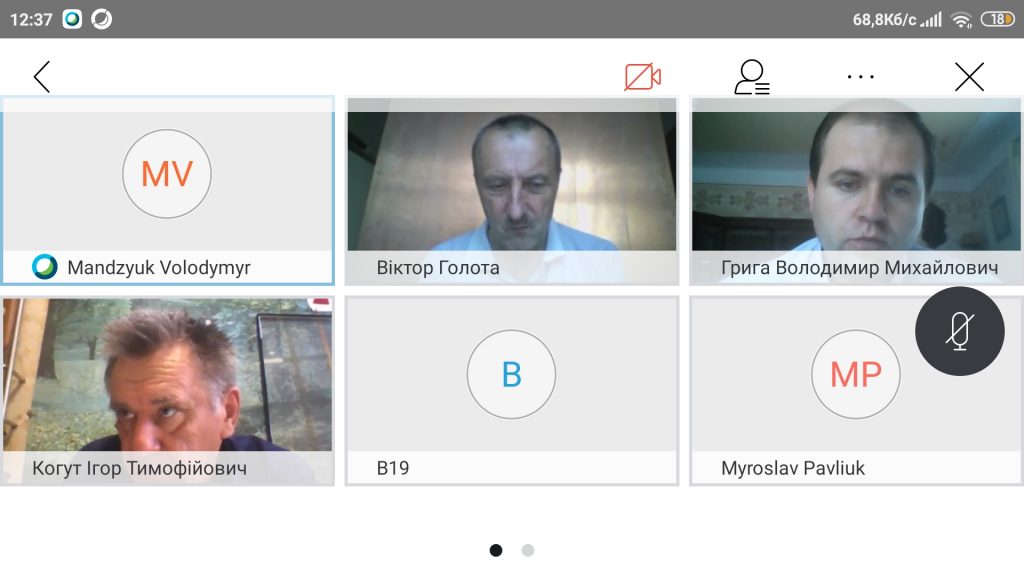Open the three-dot more options menu
The width and height of the screenshot is (1024, 576).
[860, 77]
